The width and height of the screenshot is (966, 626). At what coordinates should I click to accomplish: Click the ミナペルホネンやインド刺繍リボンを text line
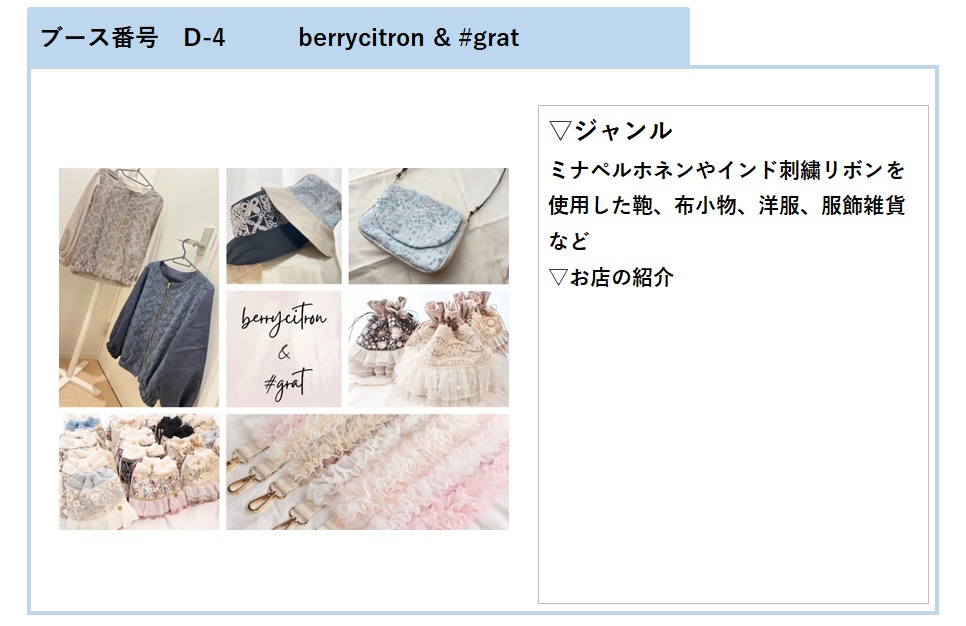[726, 169]
